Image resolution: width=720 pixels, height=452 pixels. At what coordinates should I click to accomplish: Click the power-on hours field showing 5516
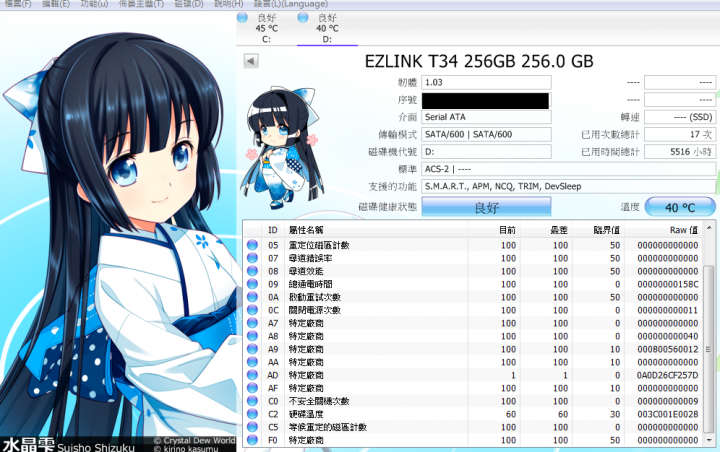click(680, 152)
